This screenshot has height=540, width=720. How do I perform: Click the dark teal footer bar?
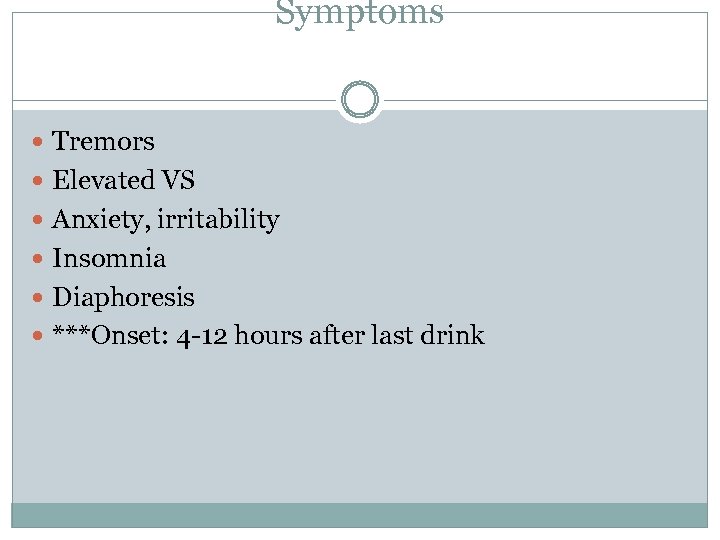click(359, 515)
